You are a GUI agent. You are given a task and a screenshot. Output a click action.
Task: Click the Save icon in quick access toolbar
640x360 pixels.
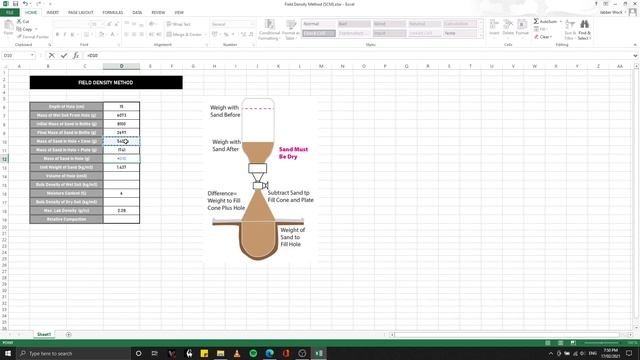pos(15,4)
